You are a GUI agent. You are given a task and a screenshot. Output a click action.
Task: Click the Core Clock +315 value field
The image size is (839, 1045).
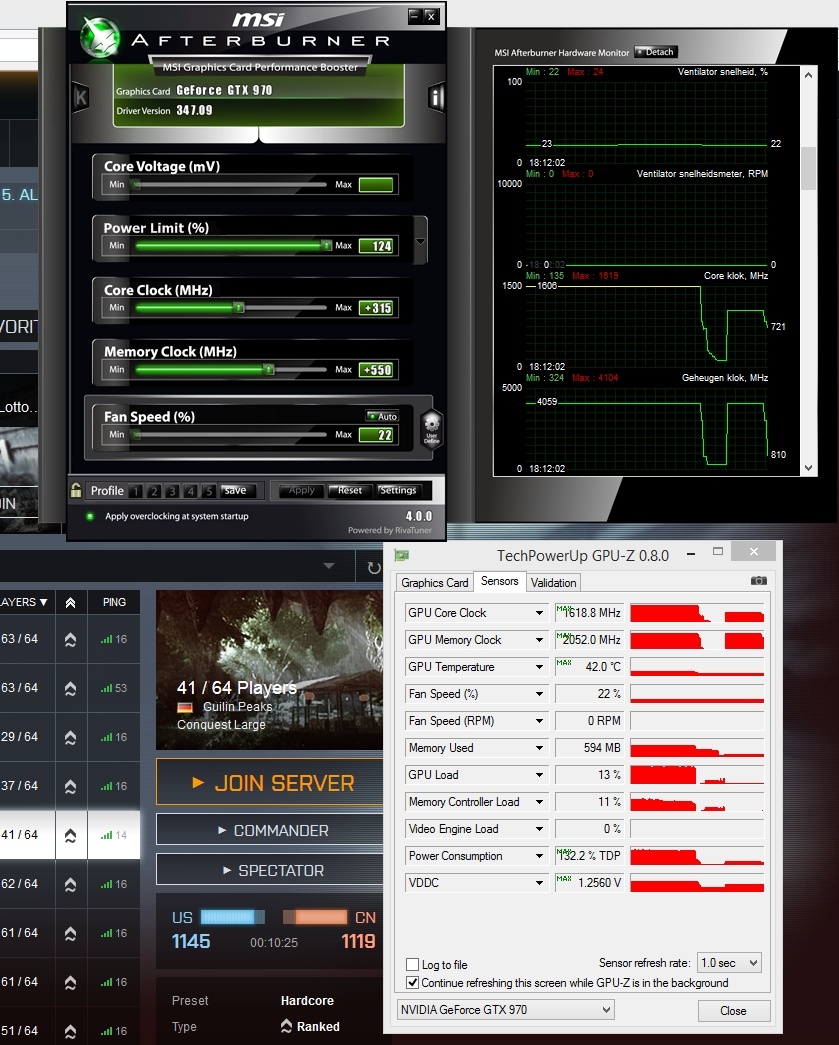(x=377, y=308)
